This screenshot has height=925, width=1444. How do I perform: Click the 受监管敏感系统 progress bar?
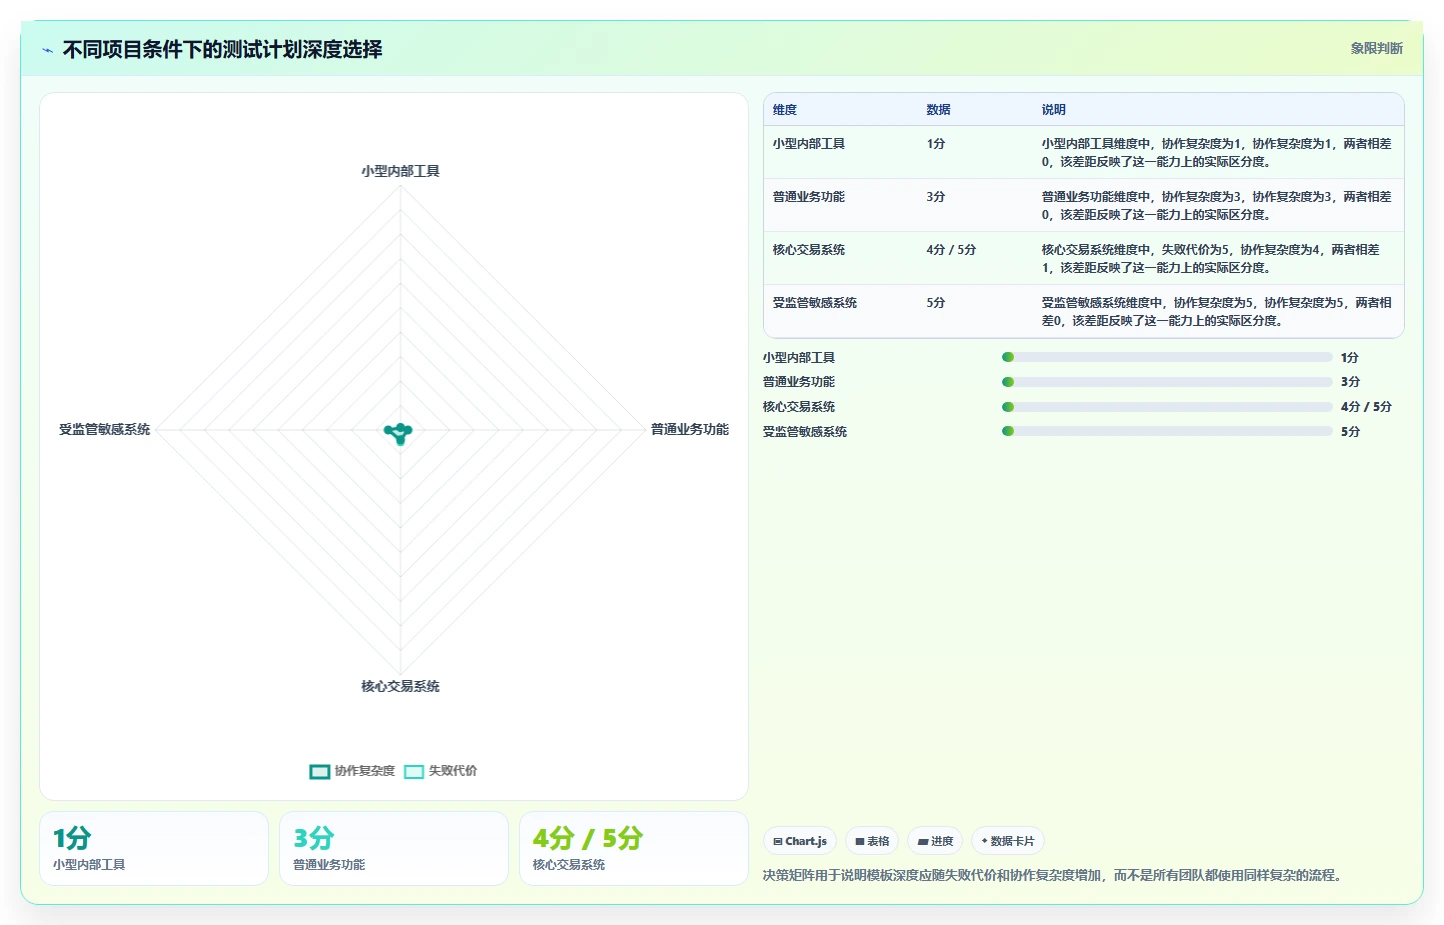pyautogui.click(x=1167, y=431)
